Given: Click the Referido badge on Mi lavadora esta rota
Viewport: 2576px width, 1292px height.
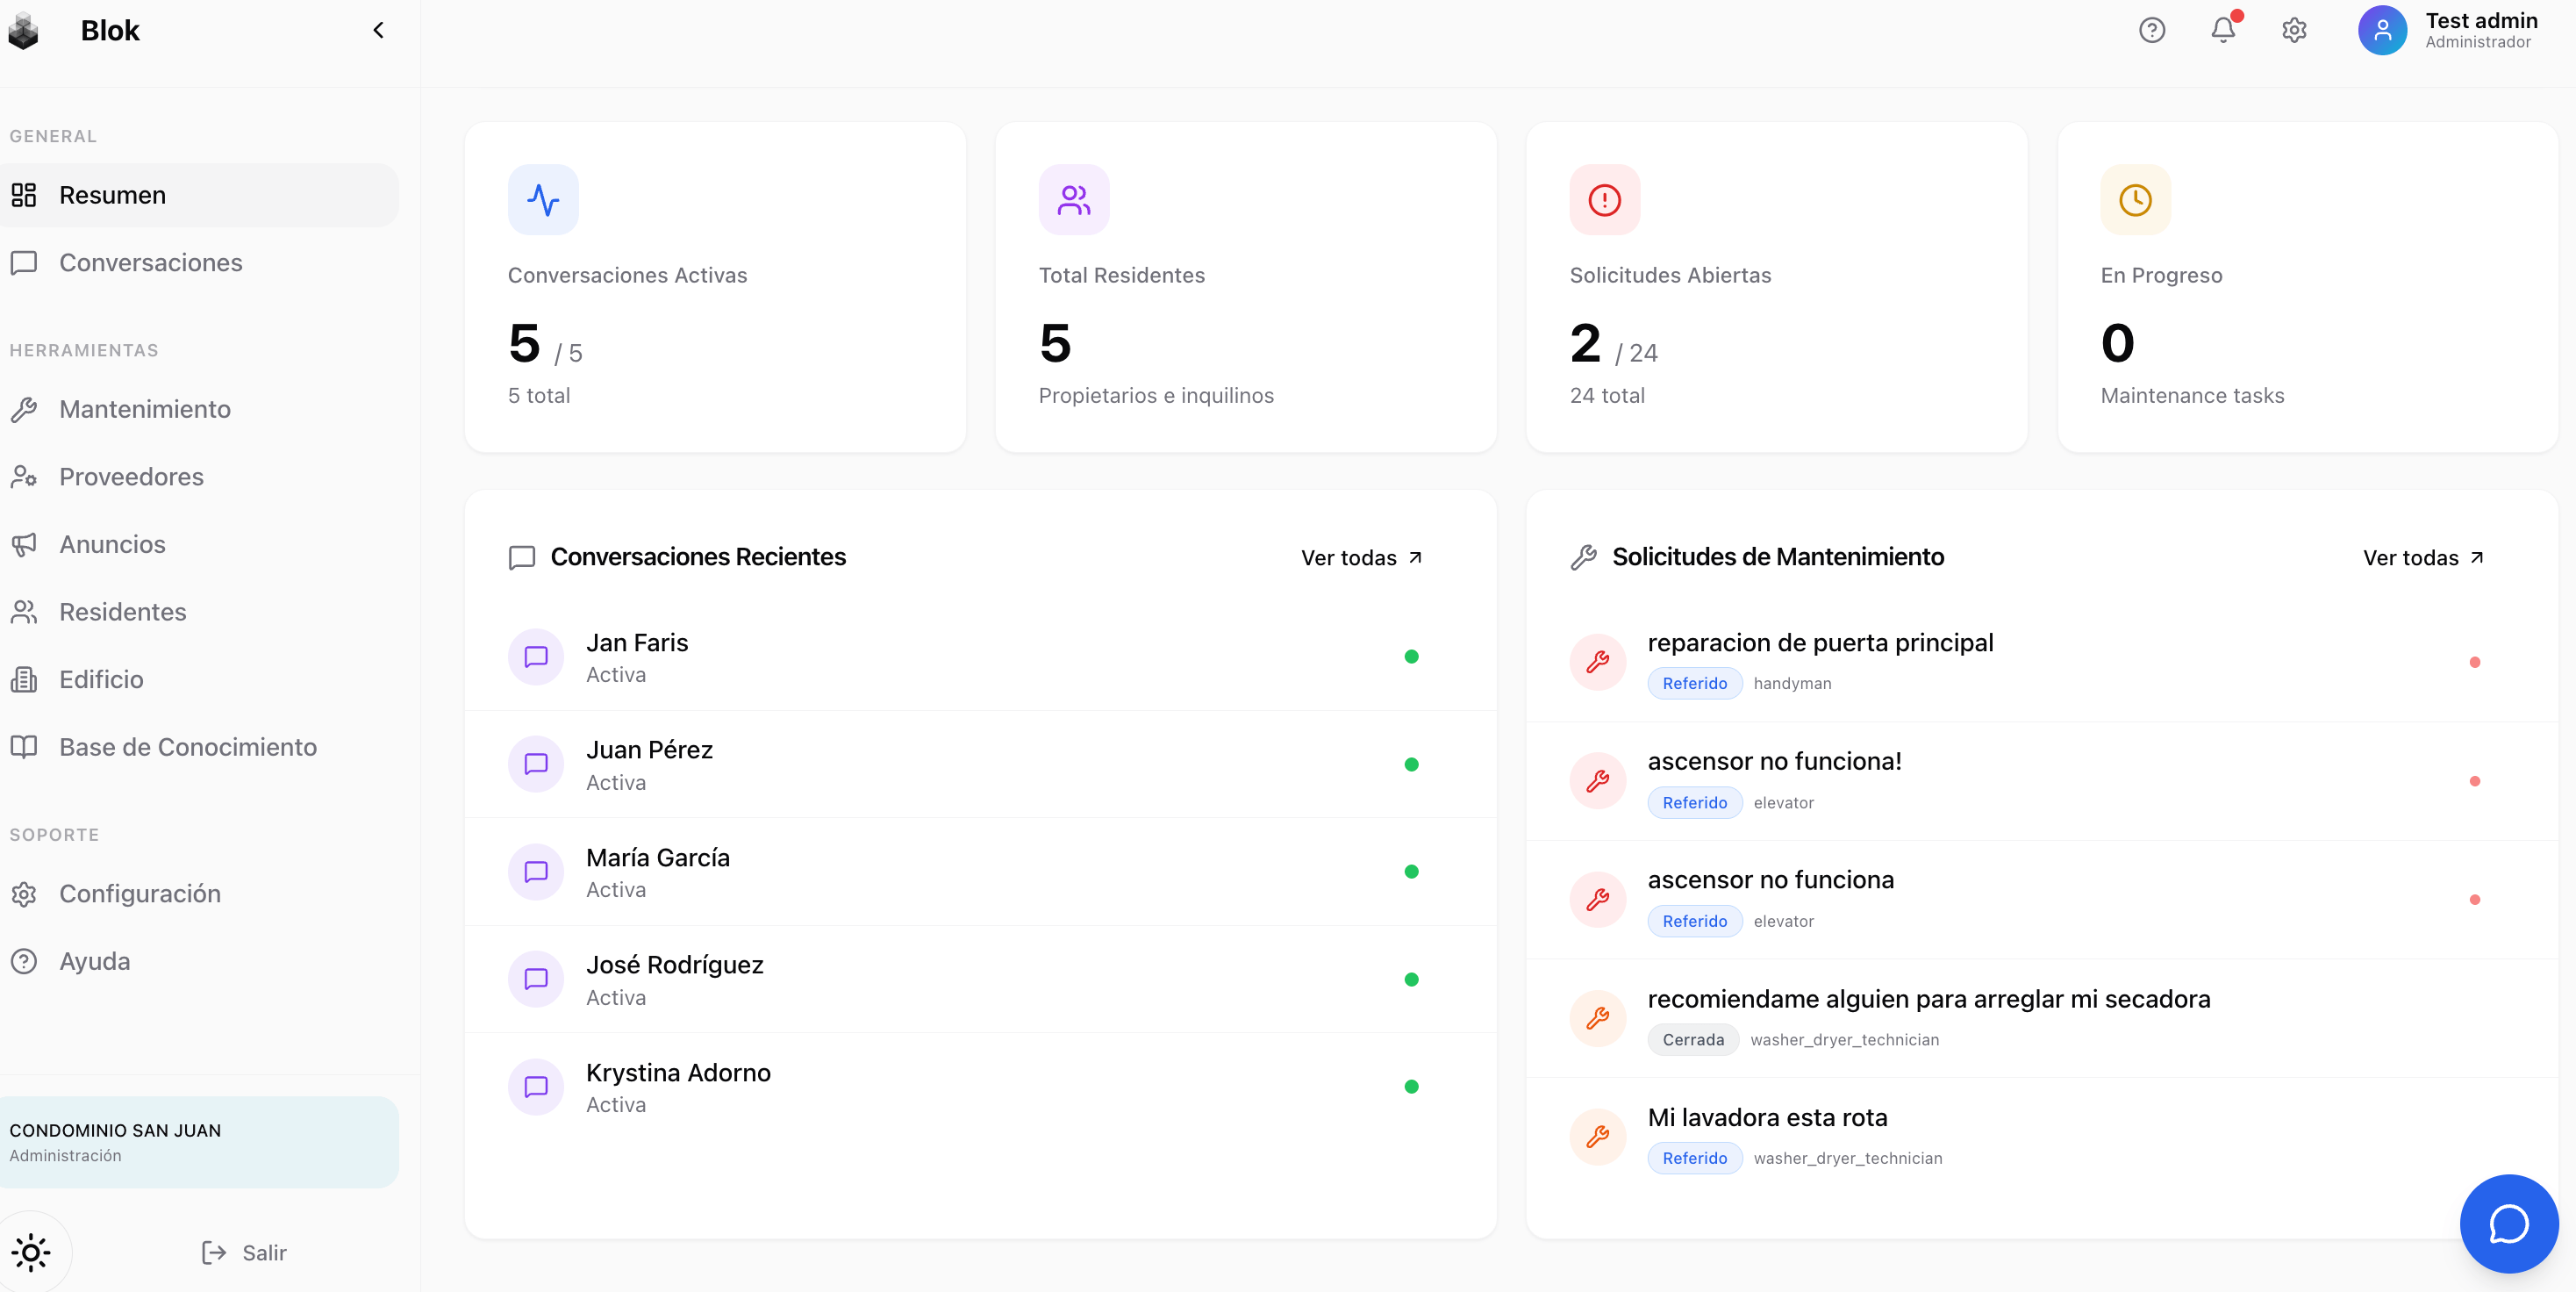Looking at the screenshot, I should 1694,1158.
